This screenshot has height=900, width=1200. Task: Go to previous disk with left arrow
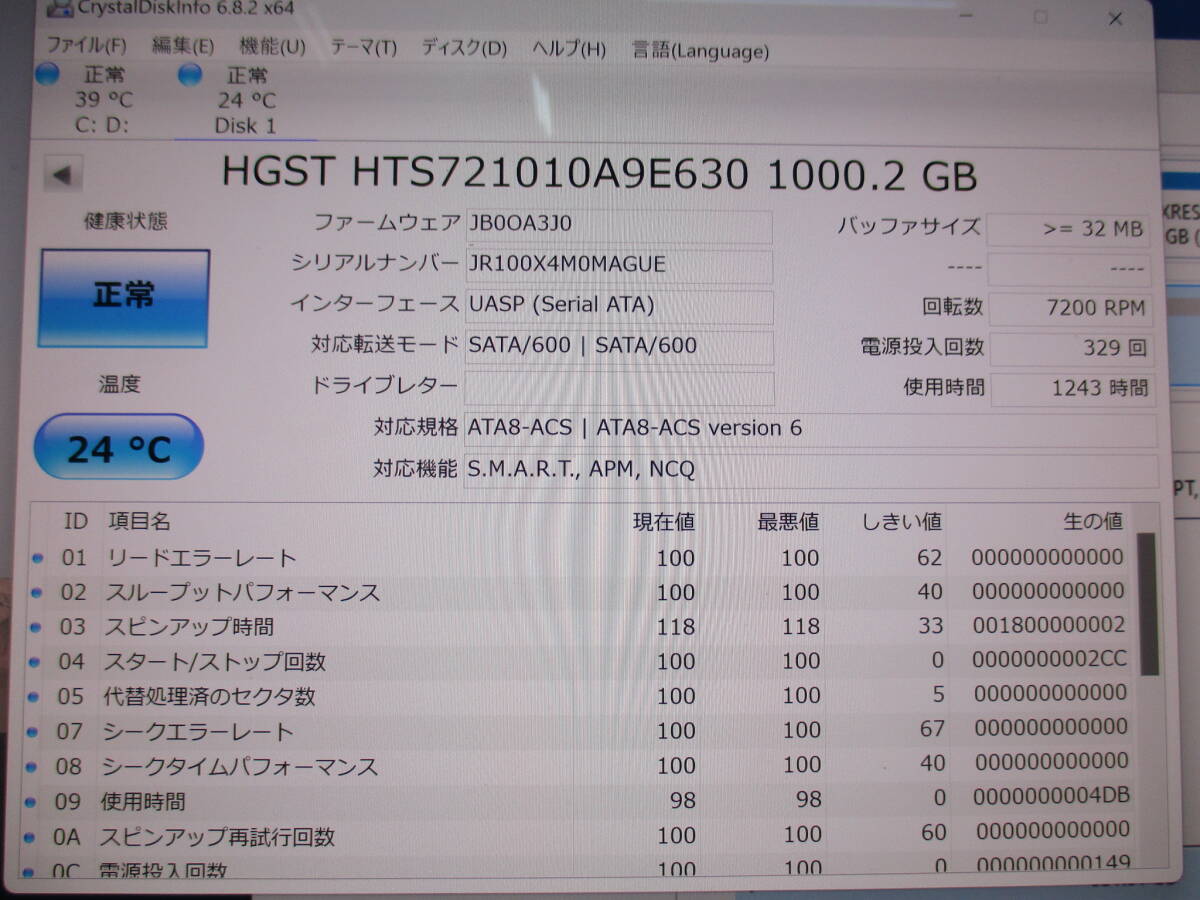coord(62,175)
